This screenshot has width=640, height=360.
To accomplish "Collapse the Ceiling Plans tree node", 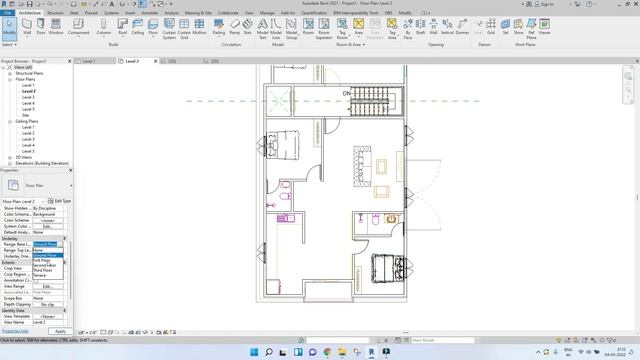I will (x=10, y=121).
